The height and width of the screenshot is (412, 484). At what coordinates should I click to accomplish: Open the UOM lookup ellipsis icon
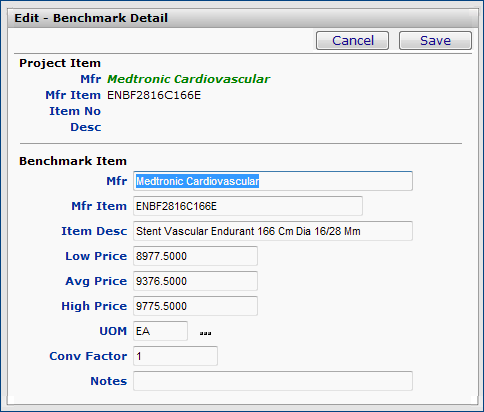205,333
